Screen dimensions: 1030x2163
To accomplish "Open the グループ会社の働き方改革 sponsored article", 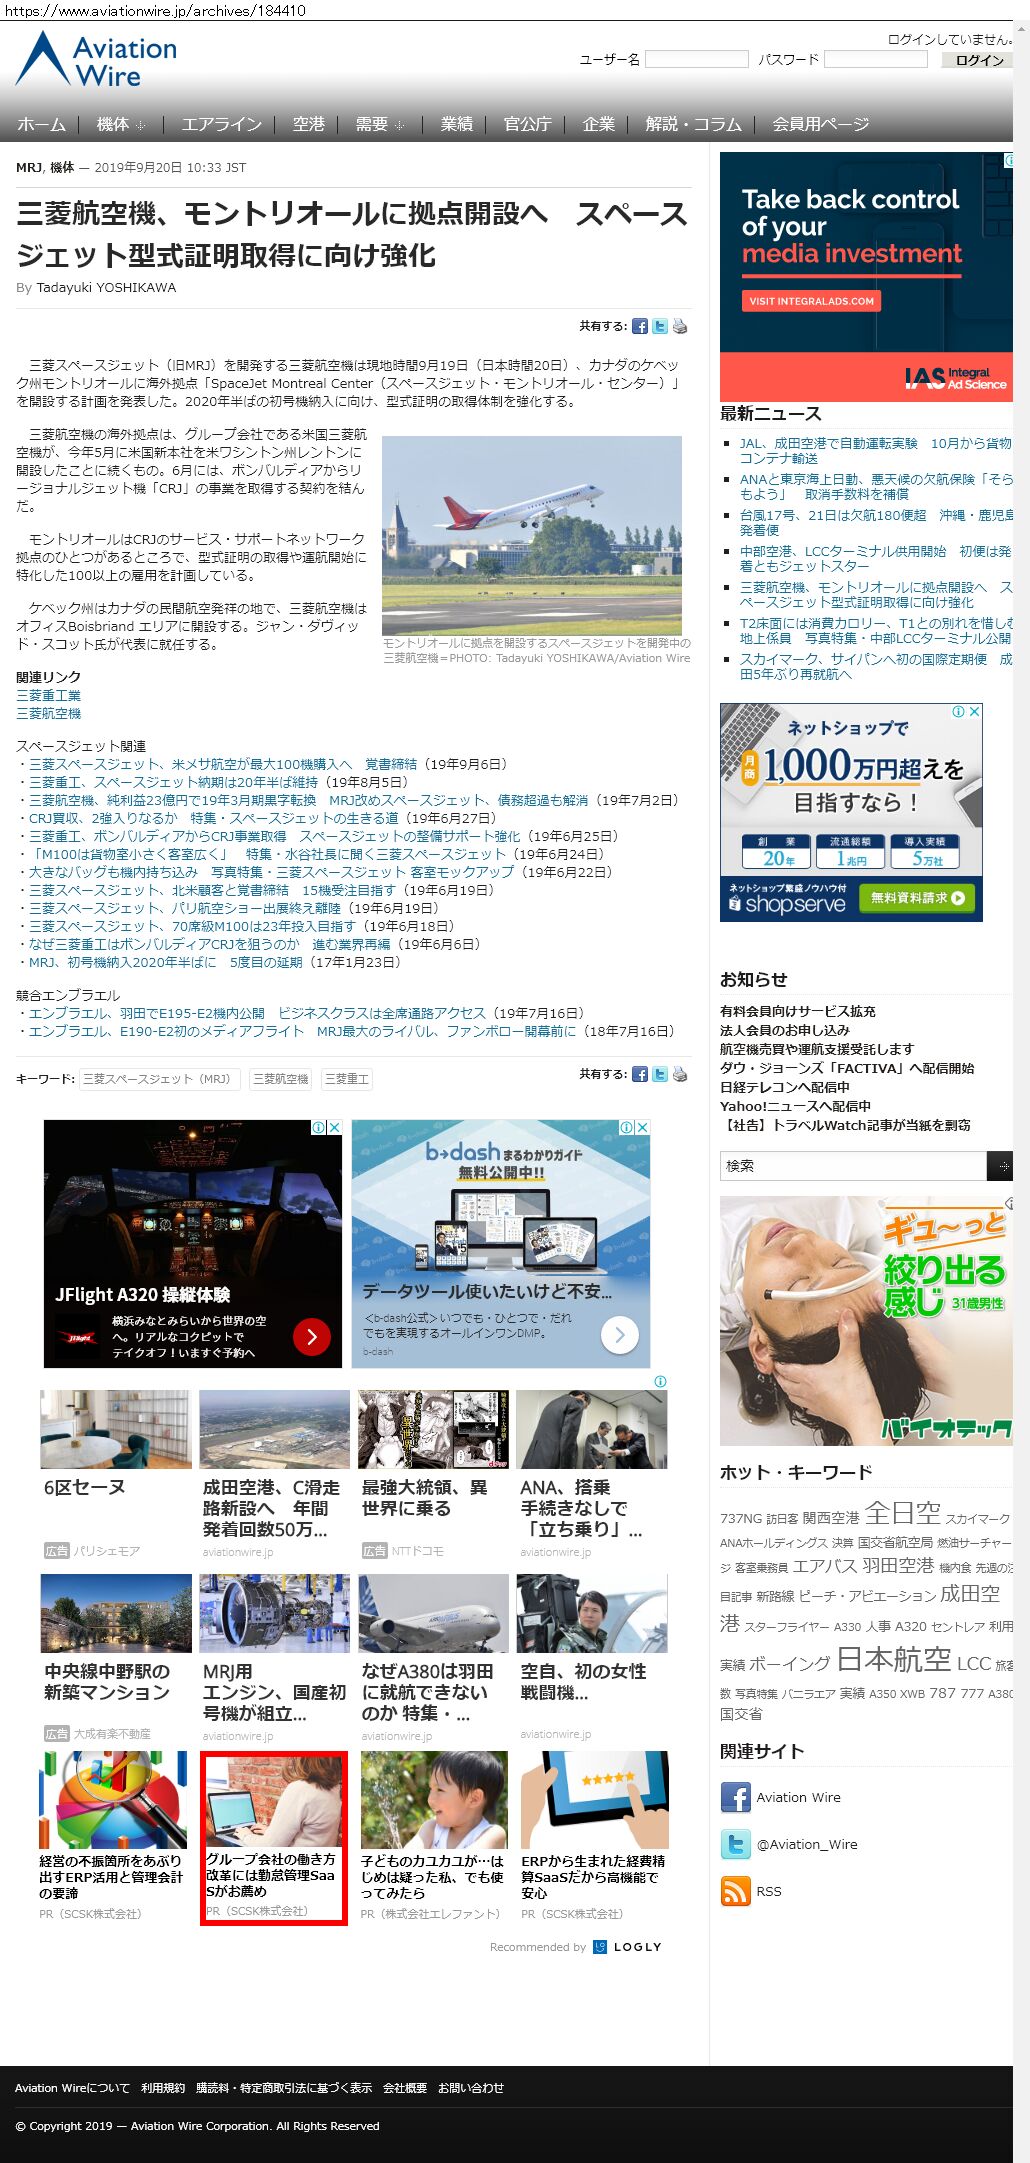I will (274, 1836).
